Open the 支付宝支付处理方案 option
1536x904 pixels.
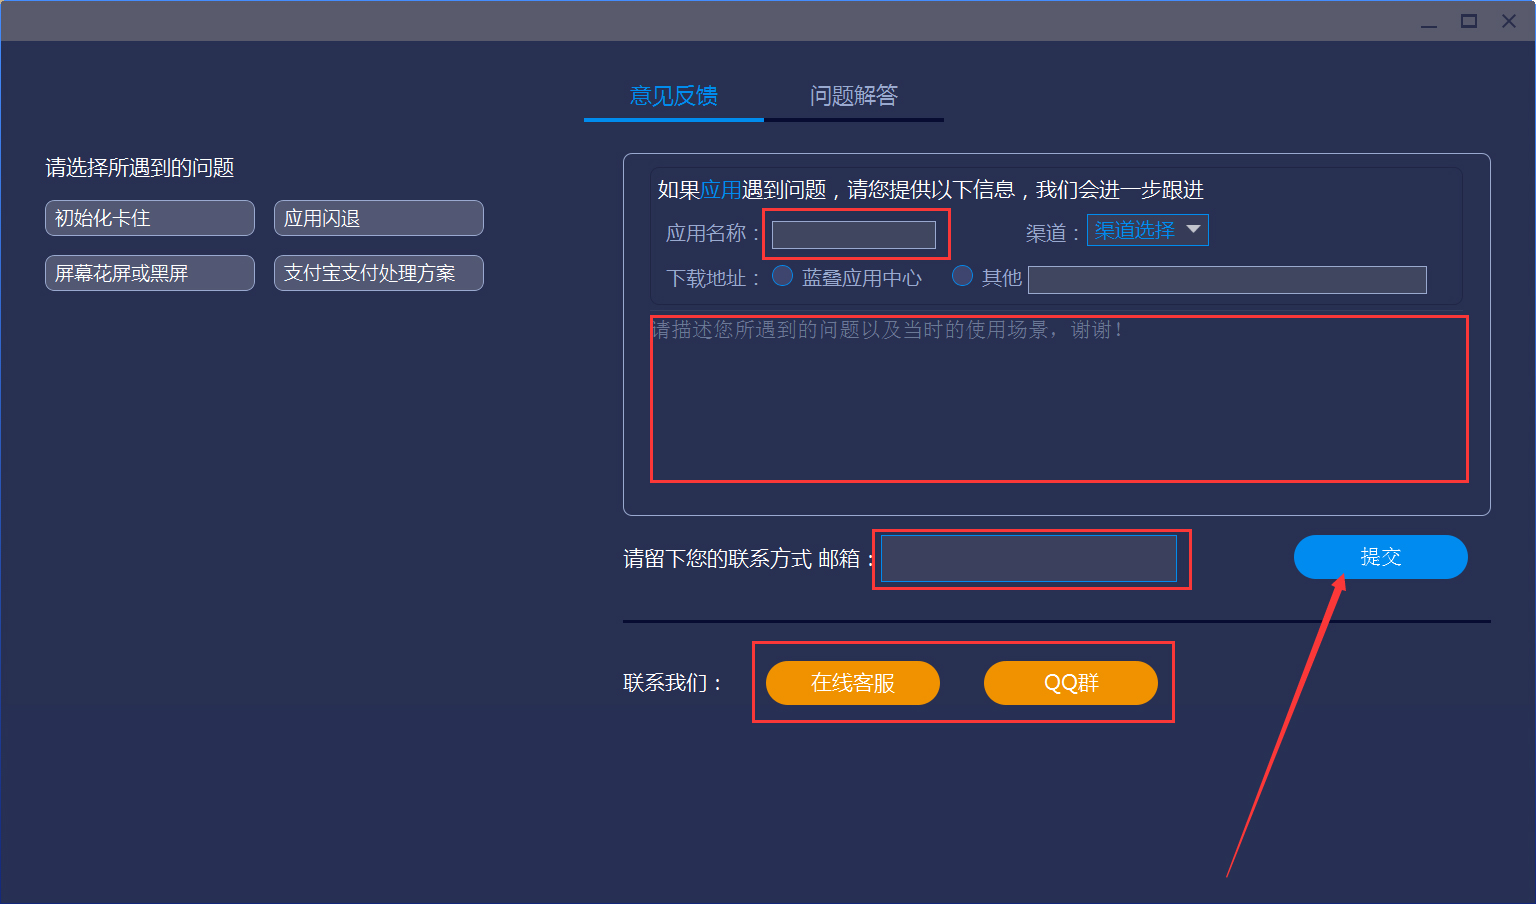378,272
